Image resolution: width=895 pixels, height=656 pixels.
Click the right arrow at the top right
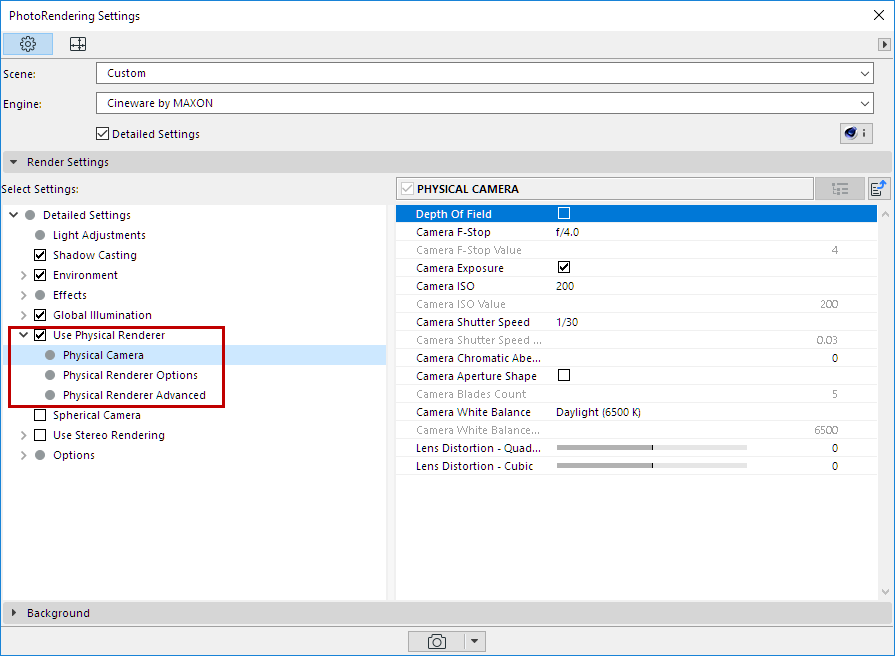[884, 44]
